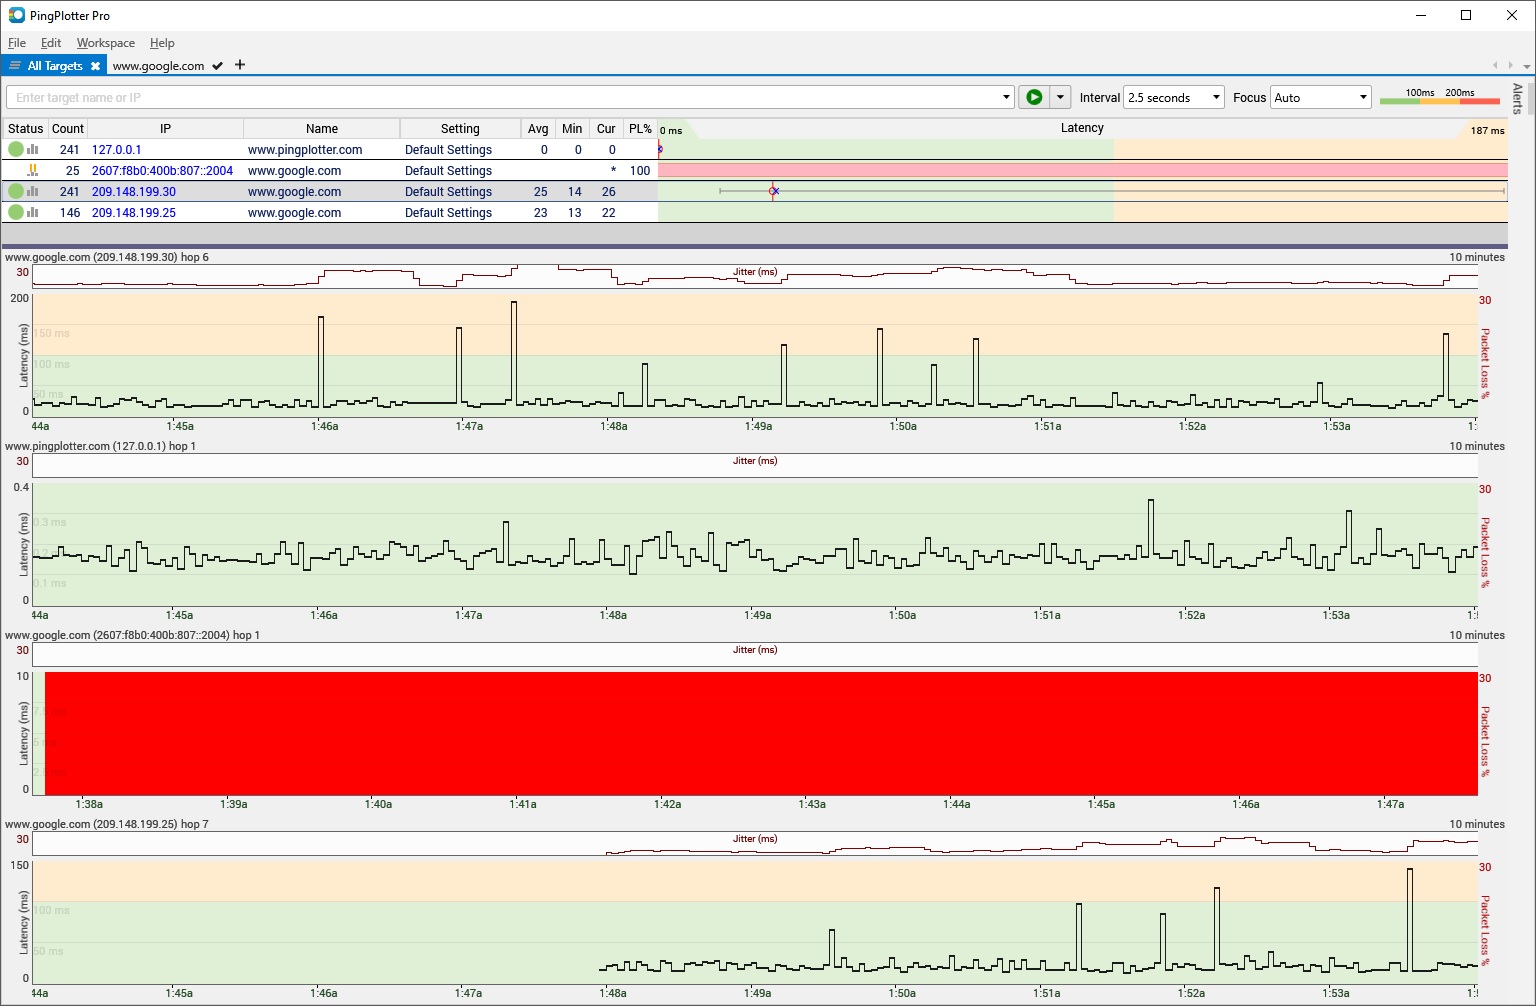The height and width of the screenshot is (1006, 1536).
Task: Open the hamburger menu on All Targets tab
Action: coord(15,66)
